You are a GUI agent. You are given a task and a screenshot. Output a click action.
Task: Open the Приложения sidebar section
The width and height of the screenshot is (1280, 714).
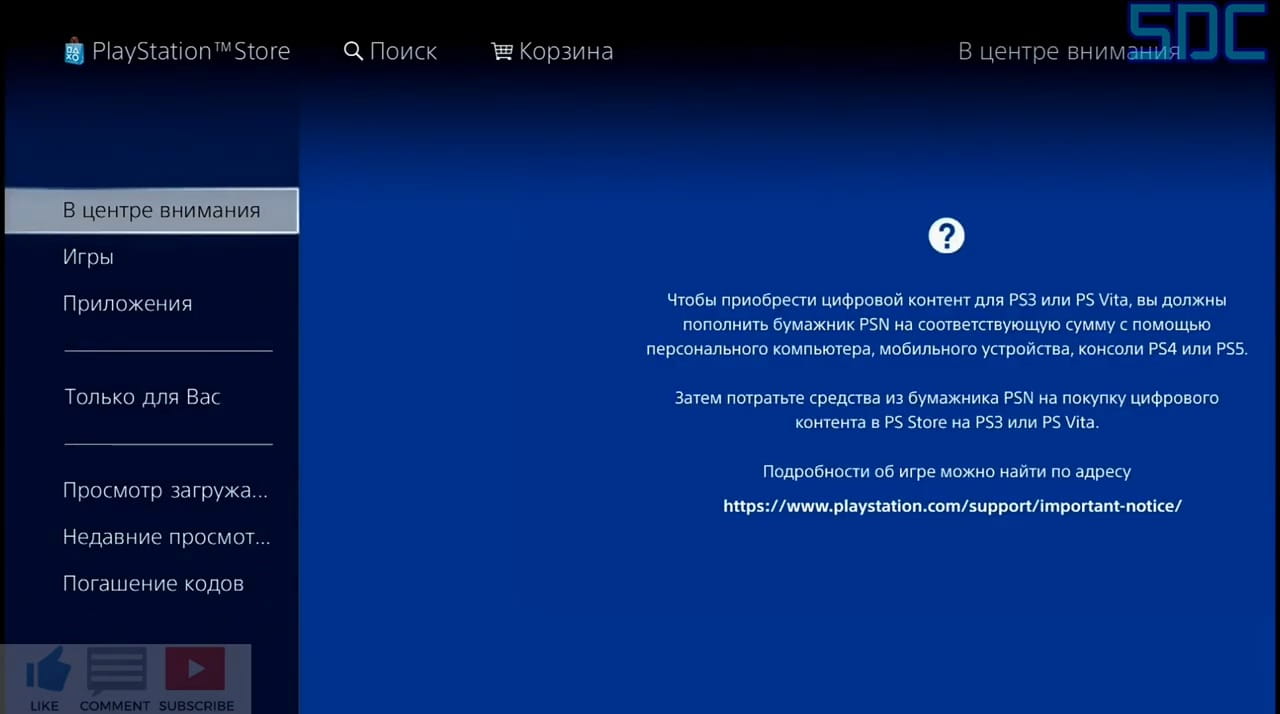(x=127, y=303)
